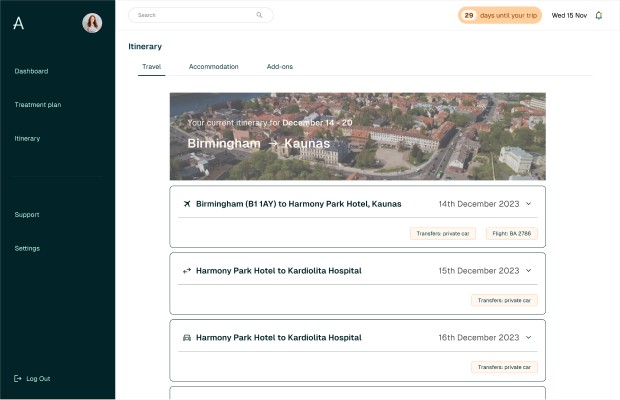The width and height of the screenshot is (620, 400).
Task: Click Harmony Park Hotel to Kardiolita title on 15th December card
Action: pyautogui.click(x=279, y=271)
